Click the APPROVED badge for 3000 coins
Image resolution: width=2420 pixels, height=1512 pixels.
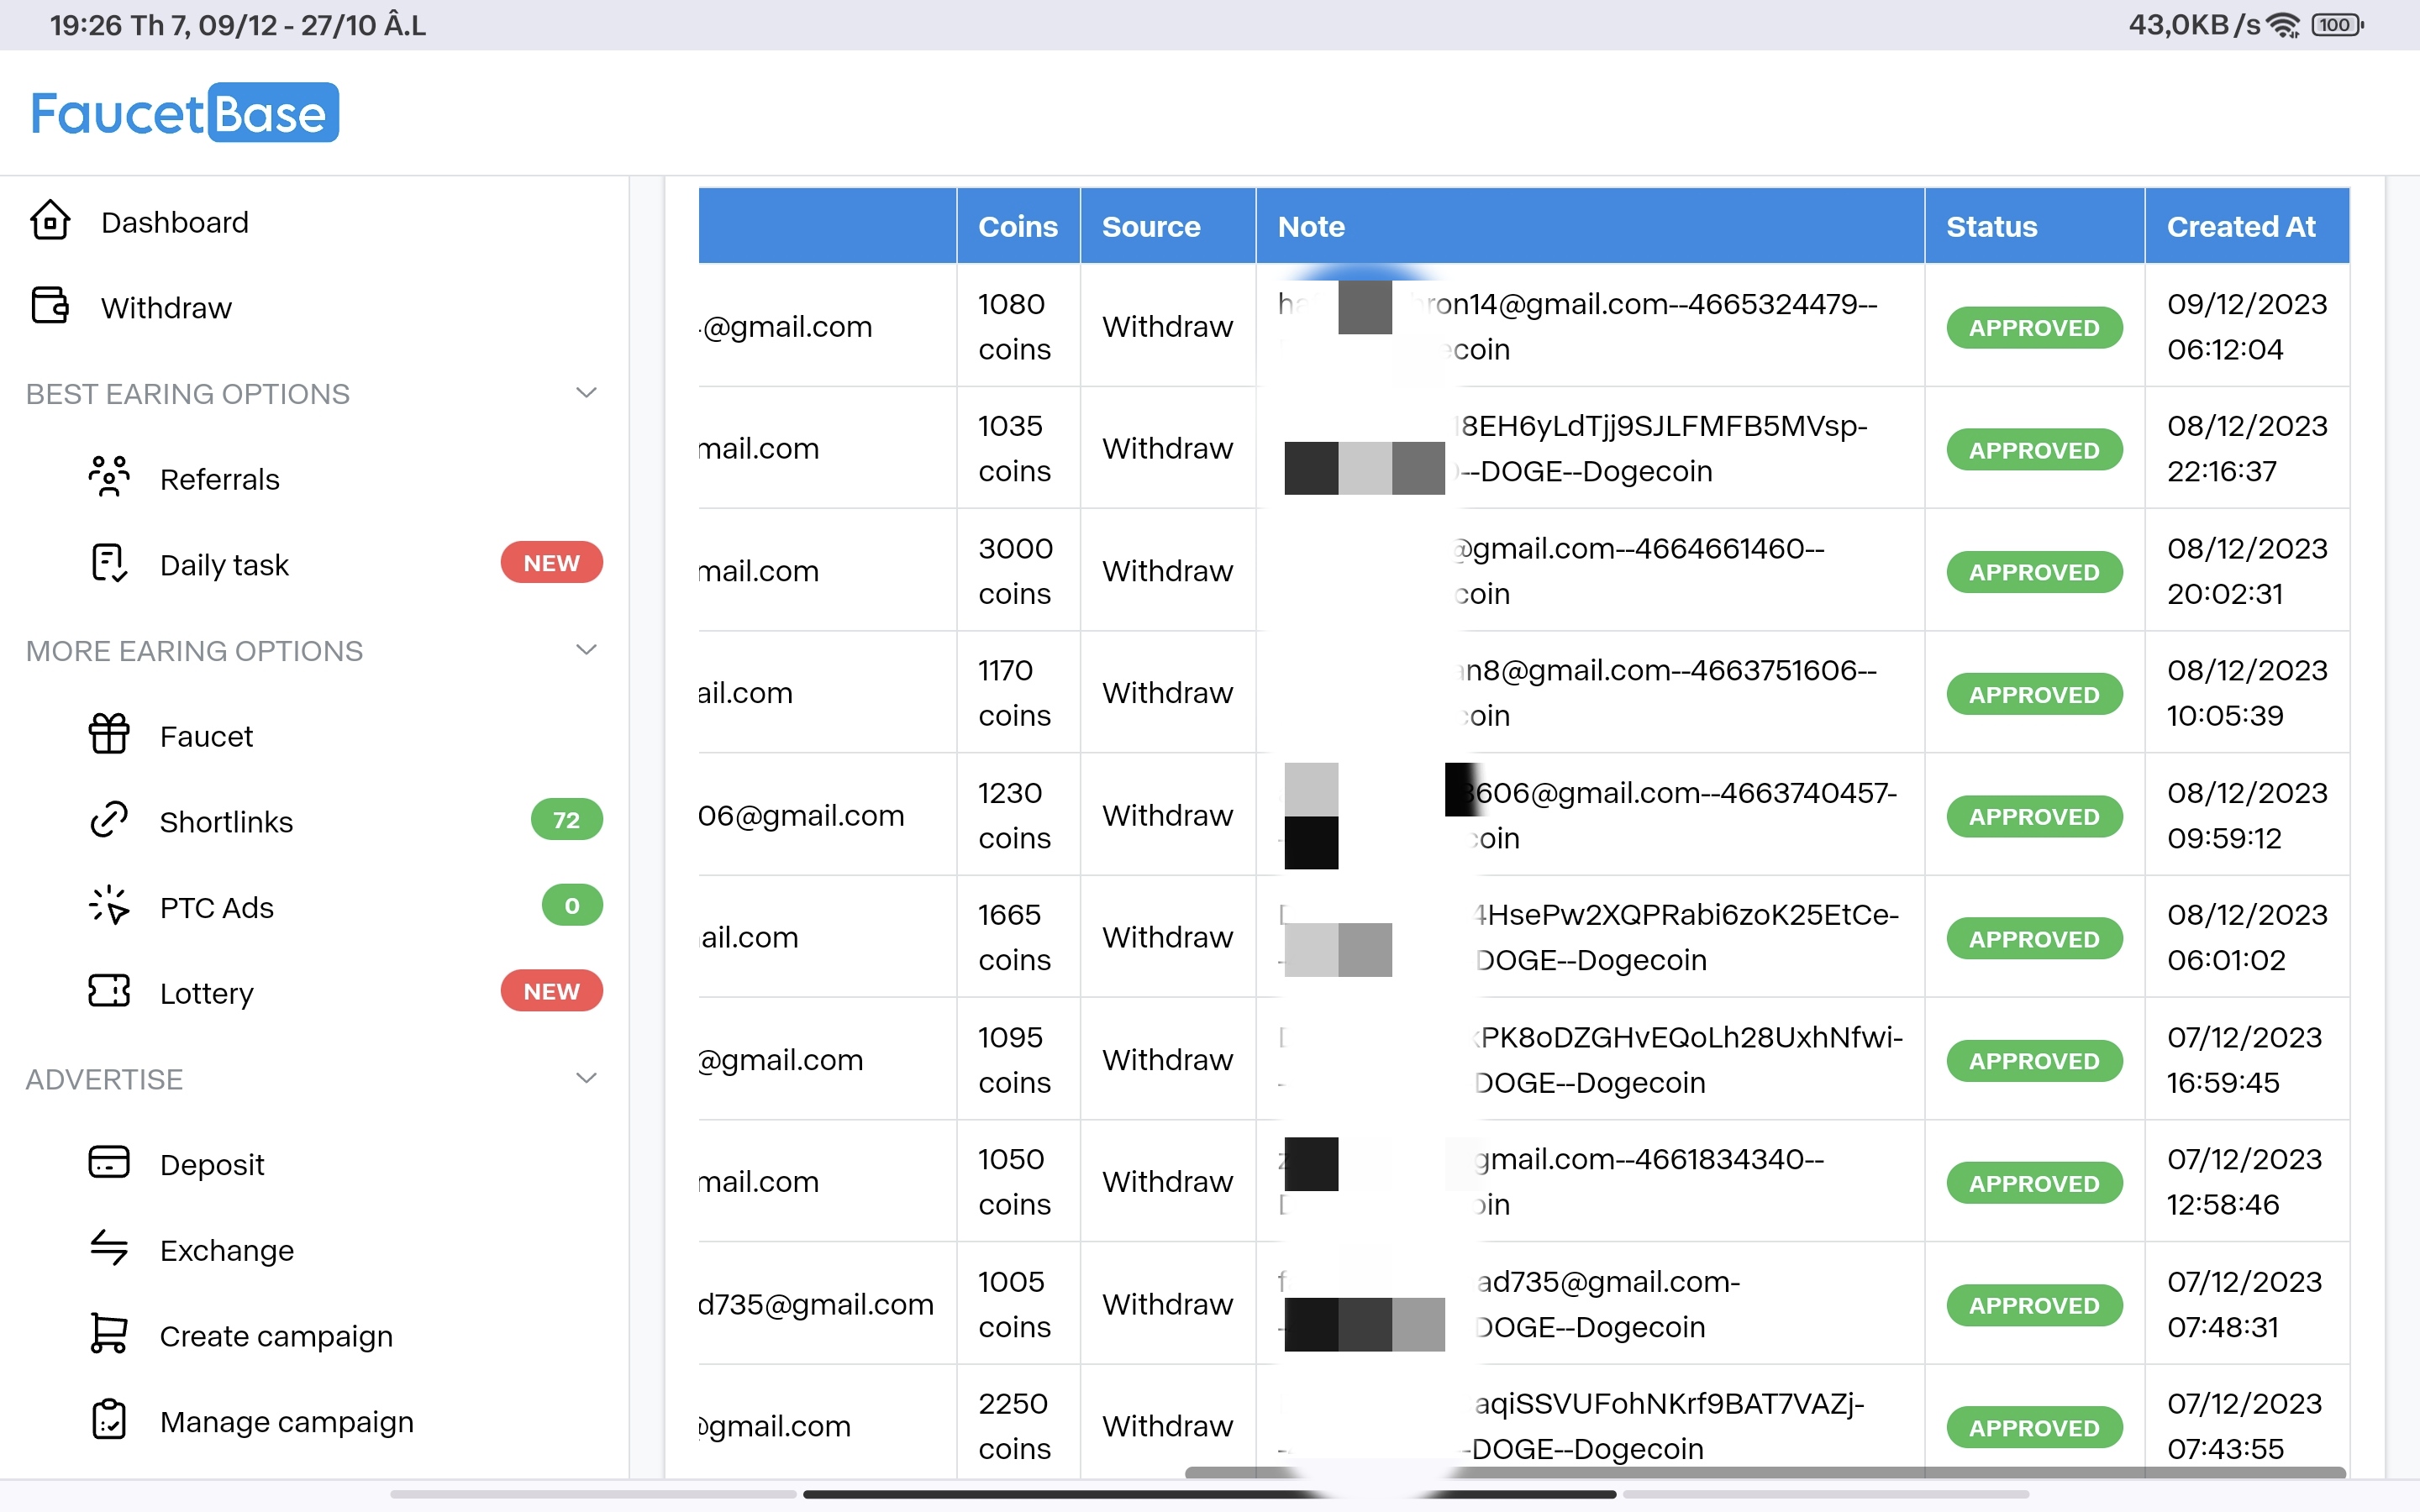tap(2033, 572)
